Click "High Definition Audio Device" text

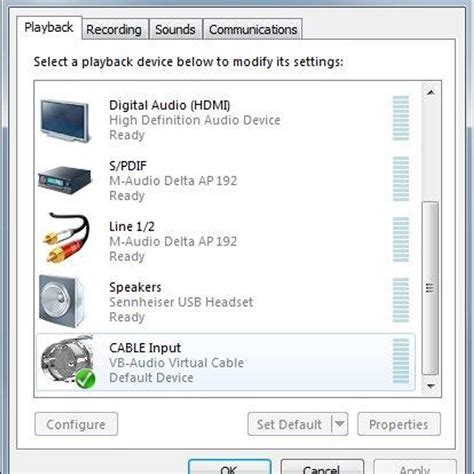(195, 120)
